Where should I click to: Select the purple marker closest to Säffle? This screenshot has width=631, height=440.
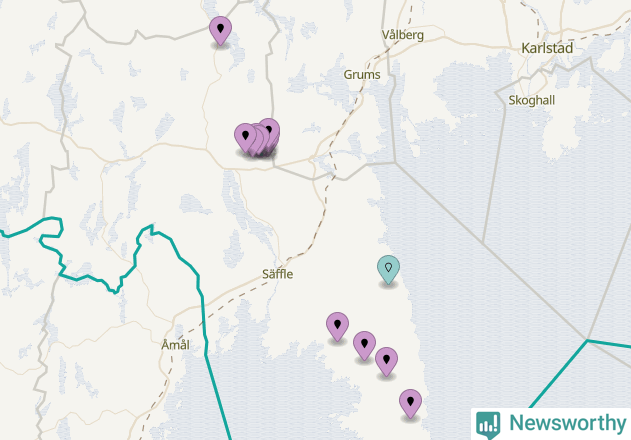pyautogui.click(x=337, y=326)
